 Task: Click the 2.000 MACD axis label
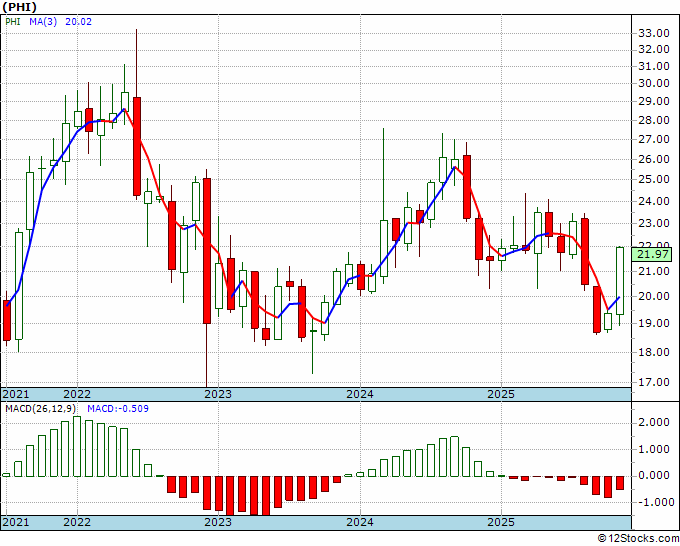click(x=654, y=422)
